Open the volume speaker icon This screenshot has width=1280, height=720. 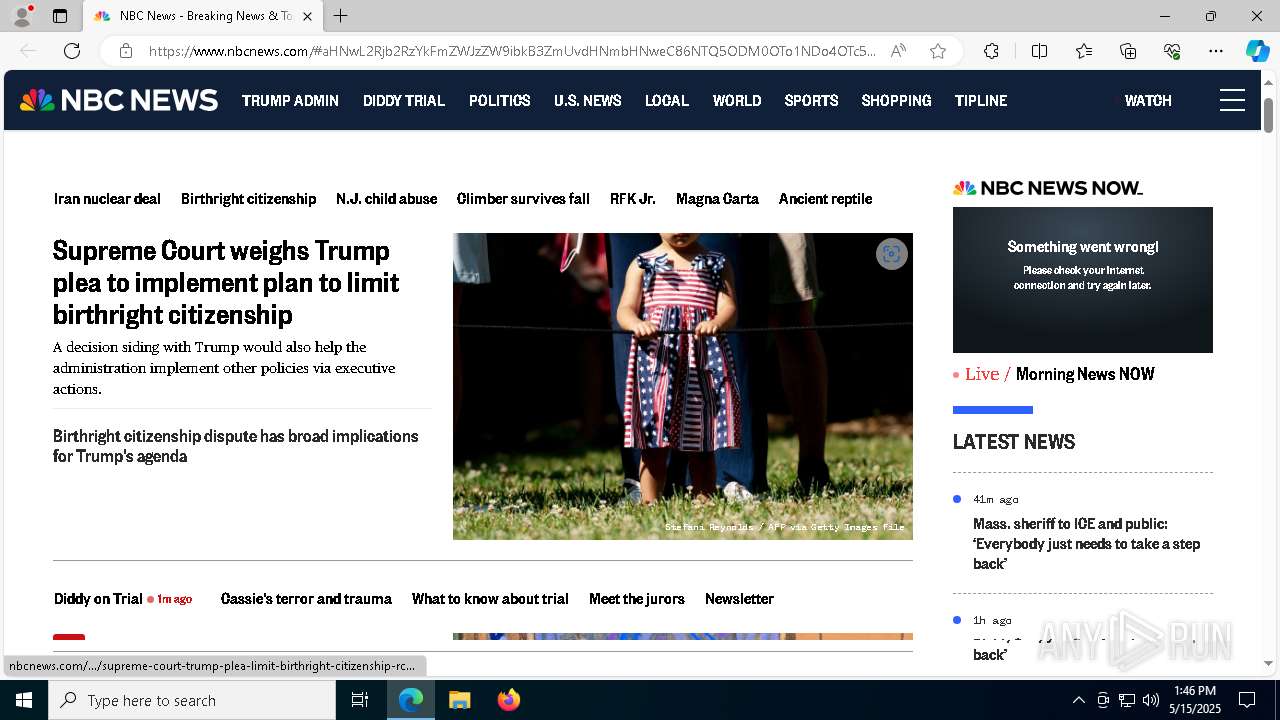point(1150,700)
